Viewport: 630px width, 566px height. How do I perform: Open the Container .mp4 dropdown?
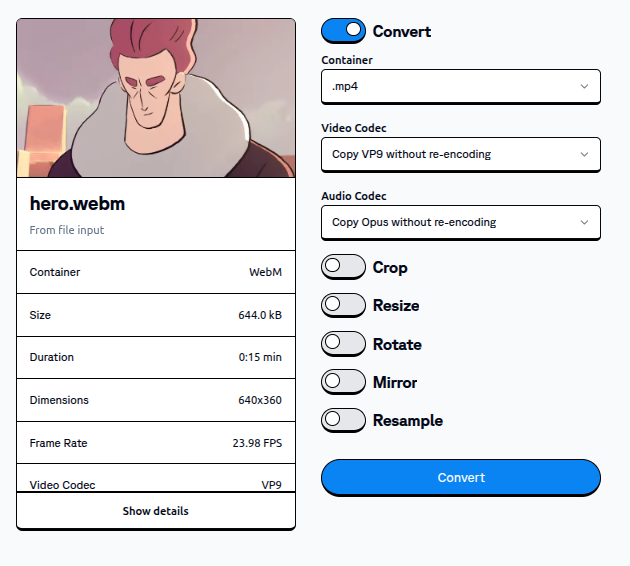(x=460, y=86)
